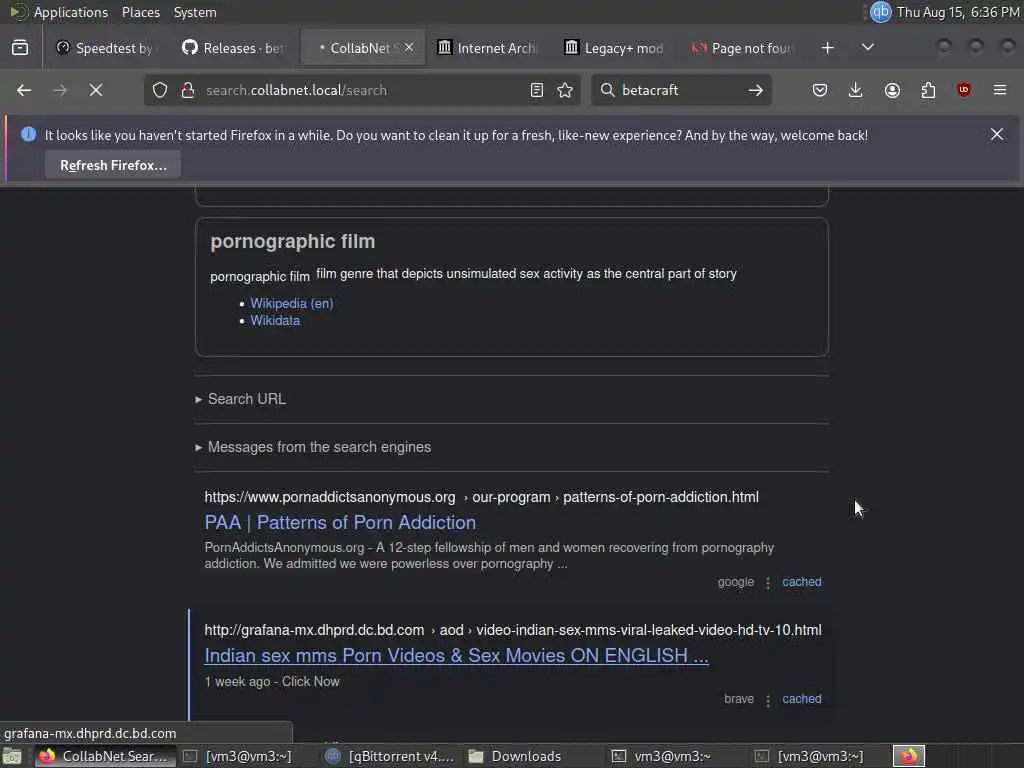
Task: Open Firefox View tab overview icon
Action: click(20, 48)
